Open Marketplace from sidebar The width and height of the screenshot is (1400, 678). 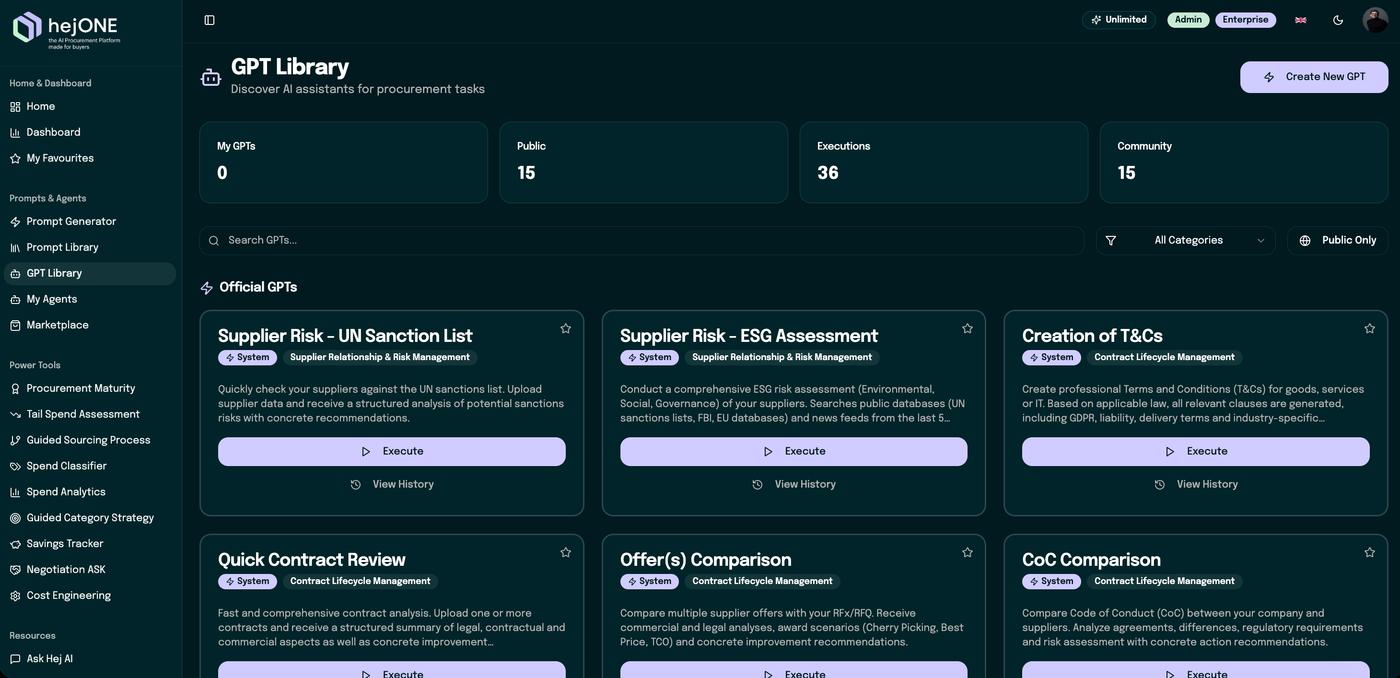click(x=88, y=326)
